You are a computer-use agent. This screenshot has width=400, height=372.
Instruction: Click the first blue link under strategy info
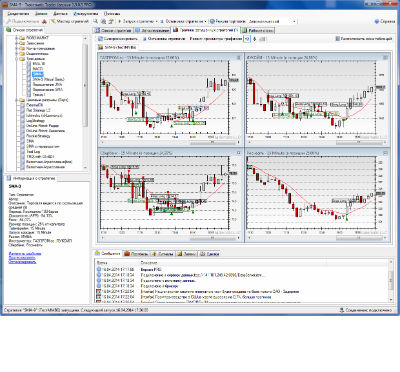click(25, 254)
